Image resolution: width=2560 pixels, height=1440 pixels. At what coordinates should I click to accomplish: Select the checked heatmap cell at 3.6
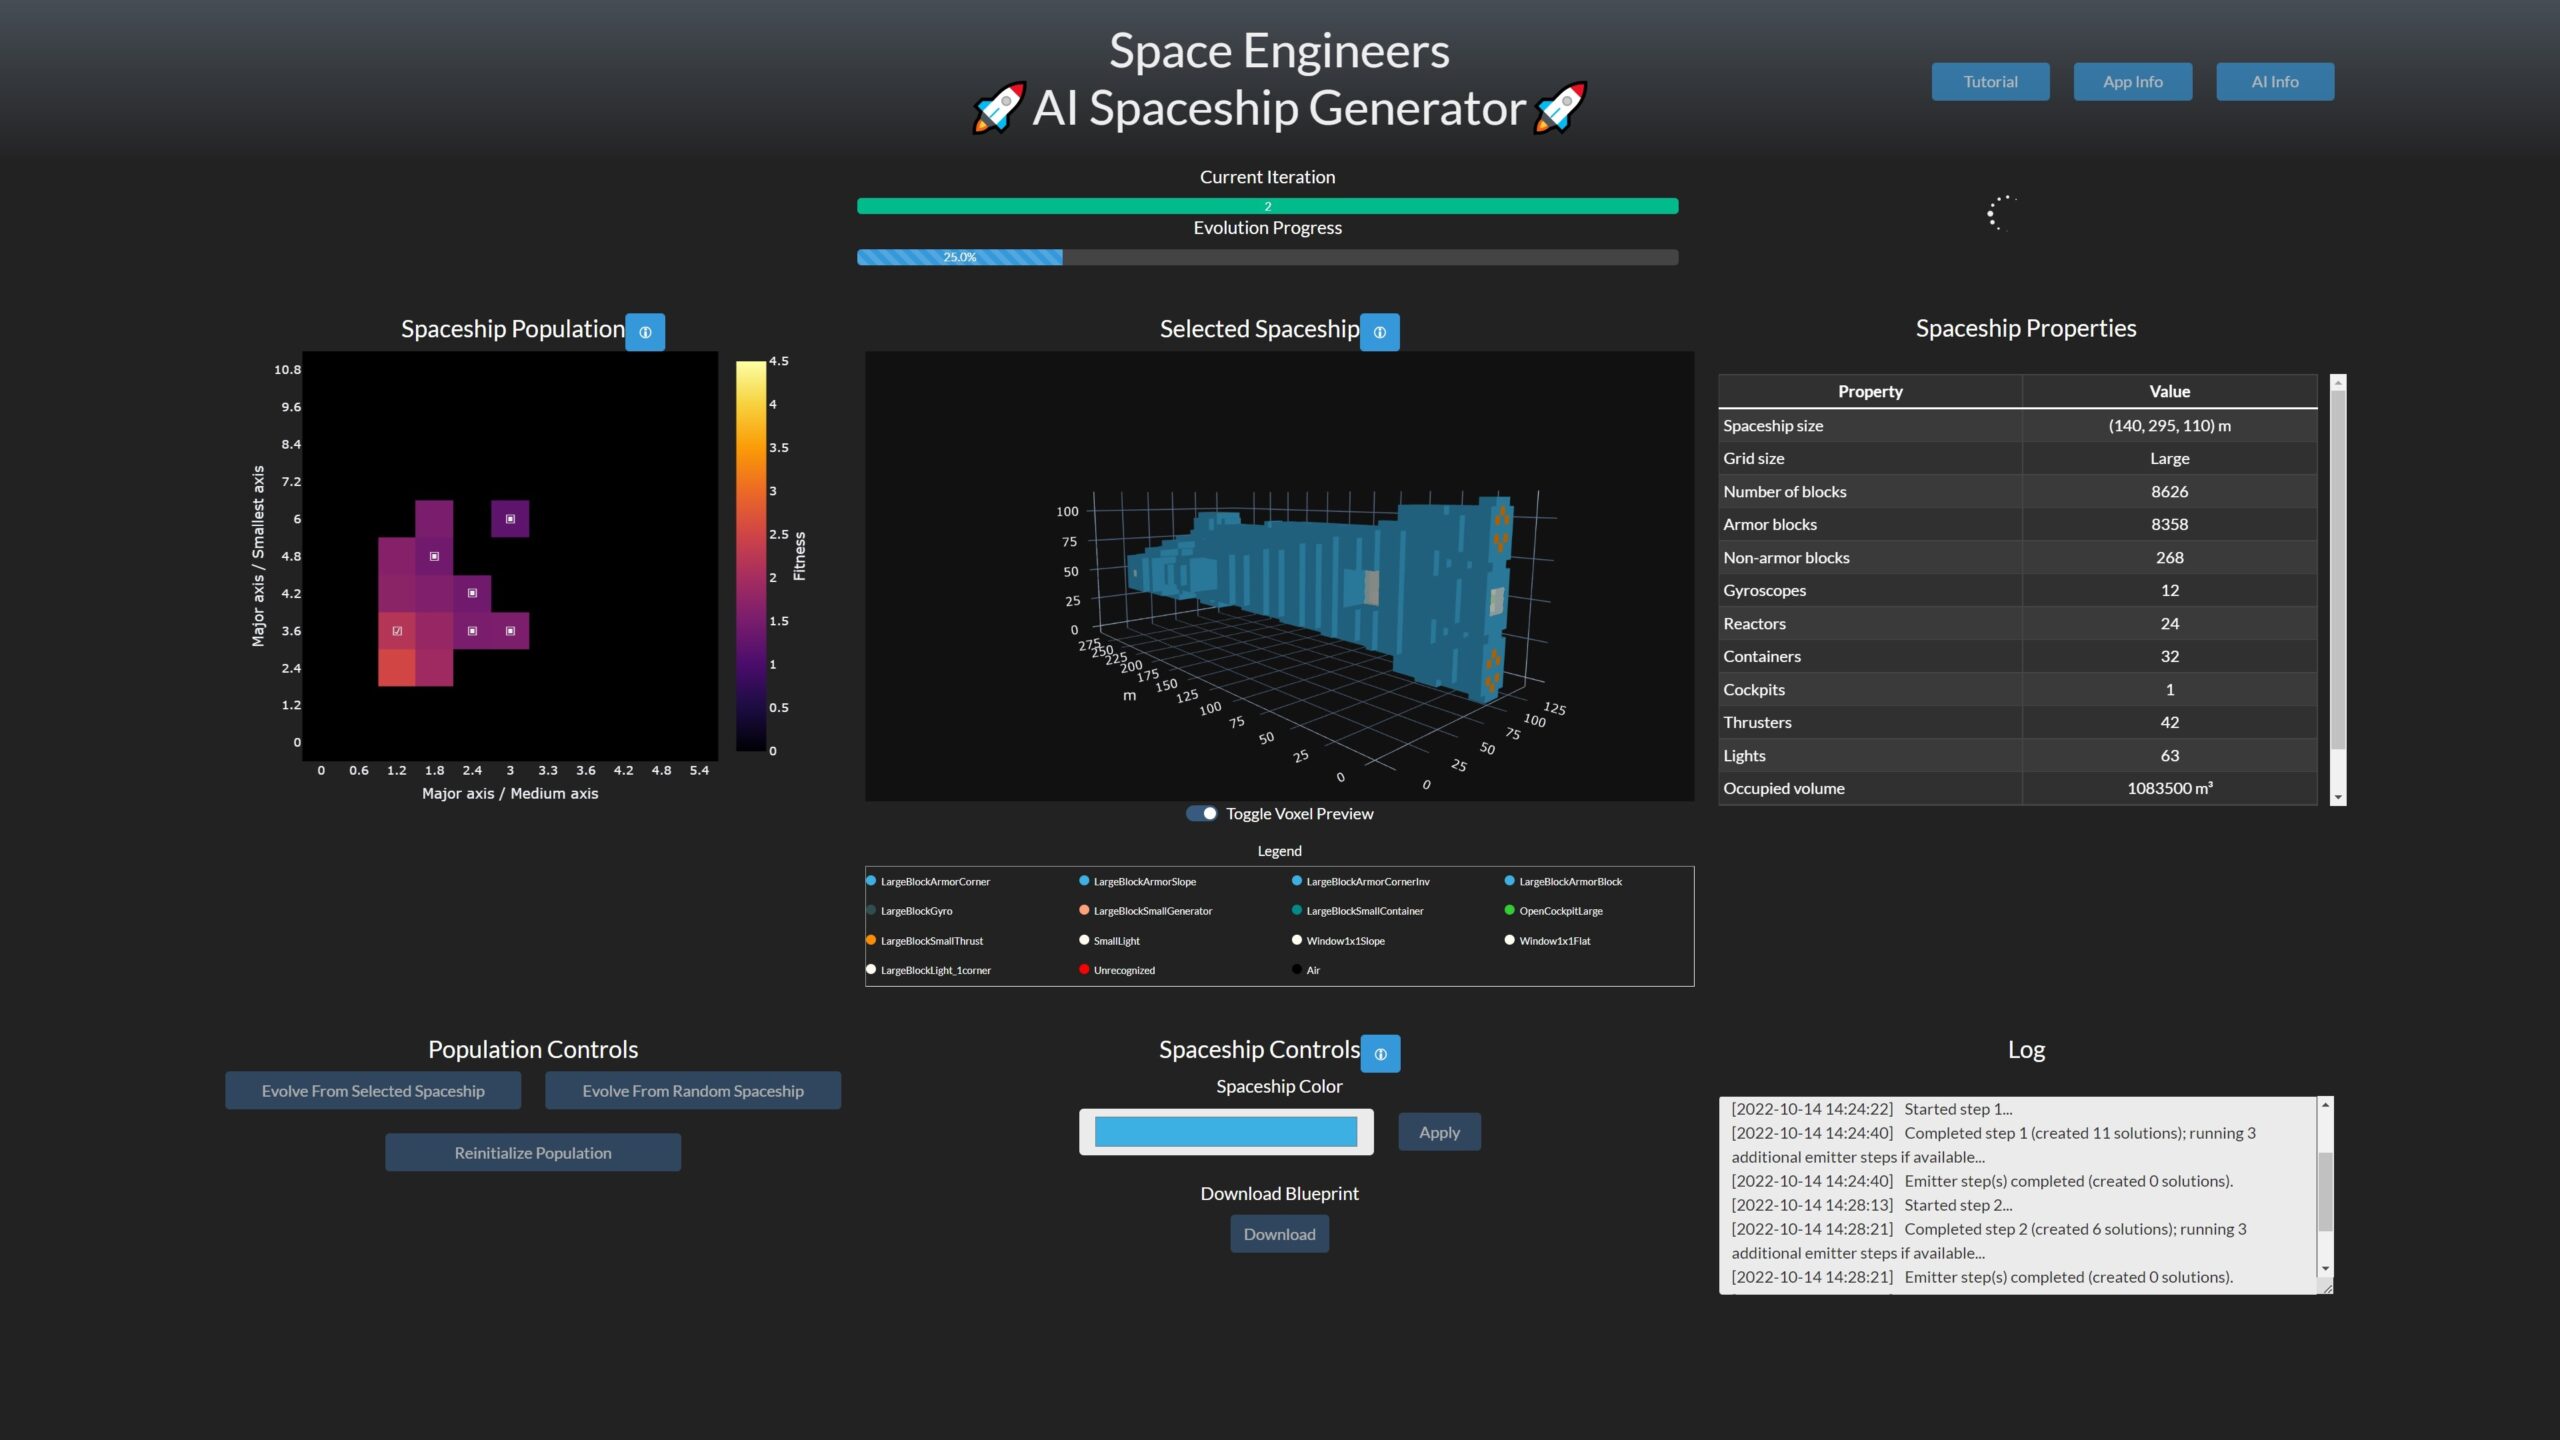tap(397, 631)
